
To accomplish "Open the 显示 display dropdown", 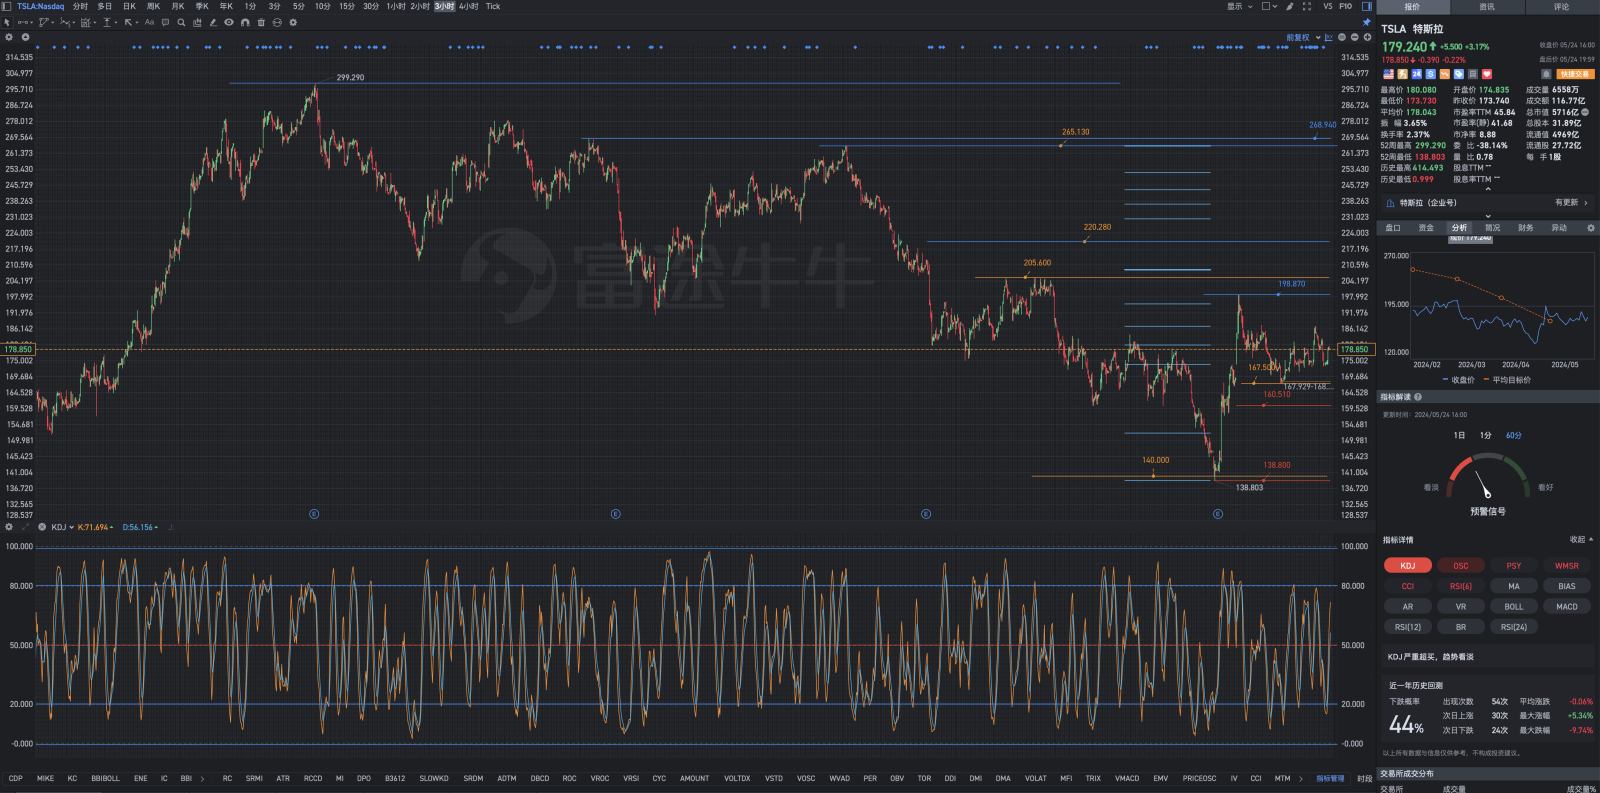I will tap(1240, 6).
